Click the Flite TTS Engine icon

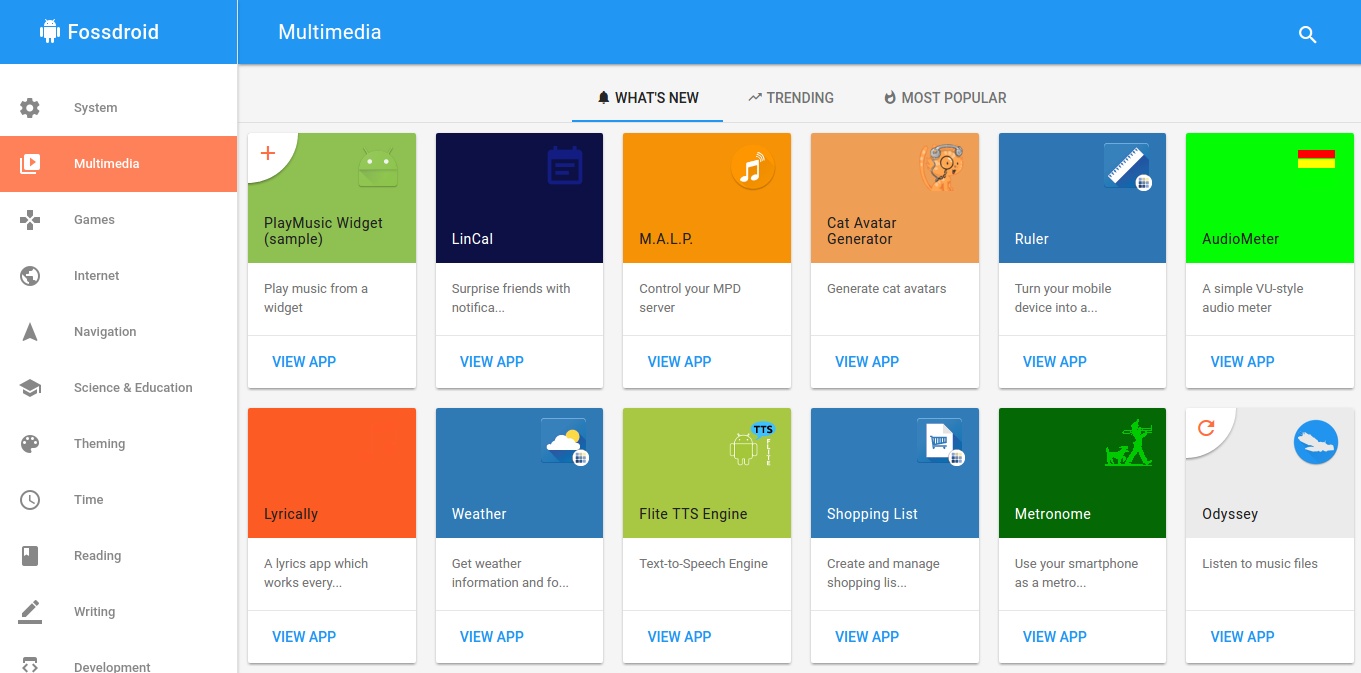pyautogui.click(x=753, y=443)
